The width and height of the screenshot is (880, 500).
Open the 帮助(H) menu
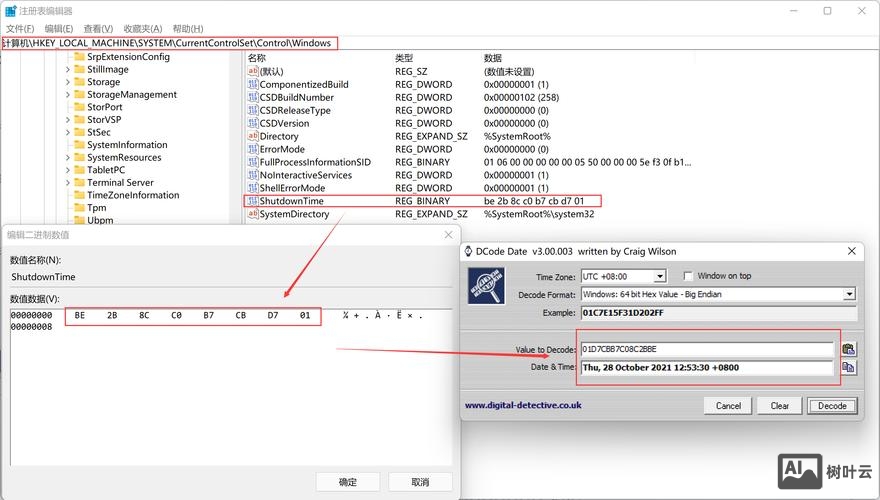(188, 29)
